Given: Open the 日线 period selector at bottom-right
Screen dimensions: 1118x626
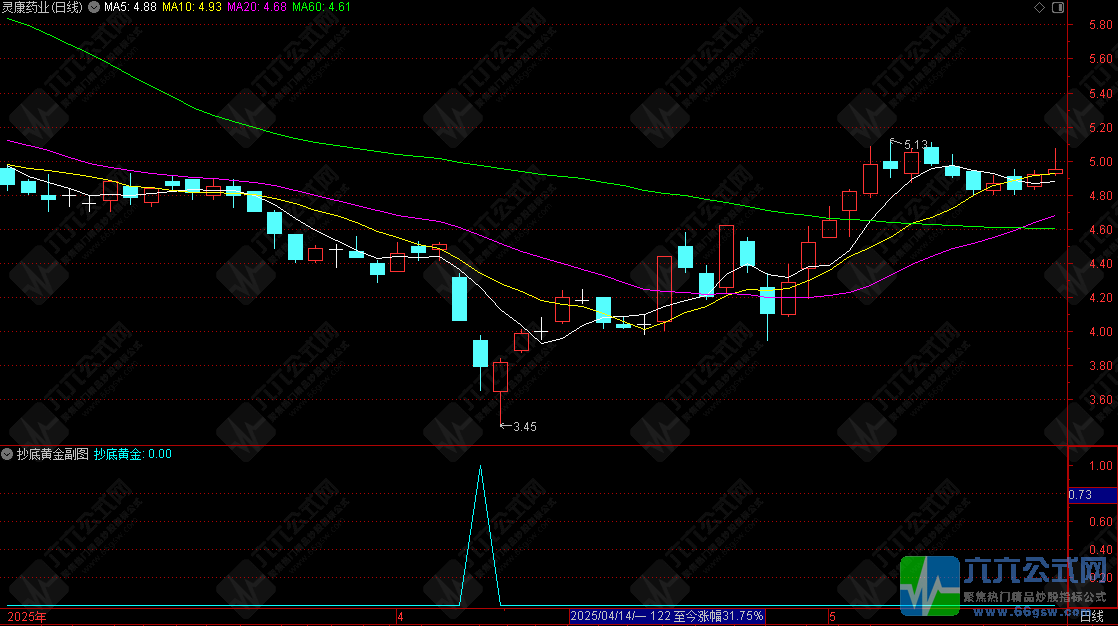Looking at the screenshot, I should pyautogui.click(x=1092, y=617).
